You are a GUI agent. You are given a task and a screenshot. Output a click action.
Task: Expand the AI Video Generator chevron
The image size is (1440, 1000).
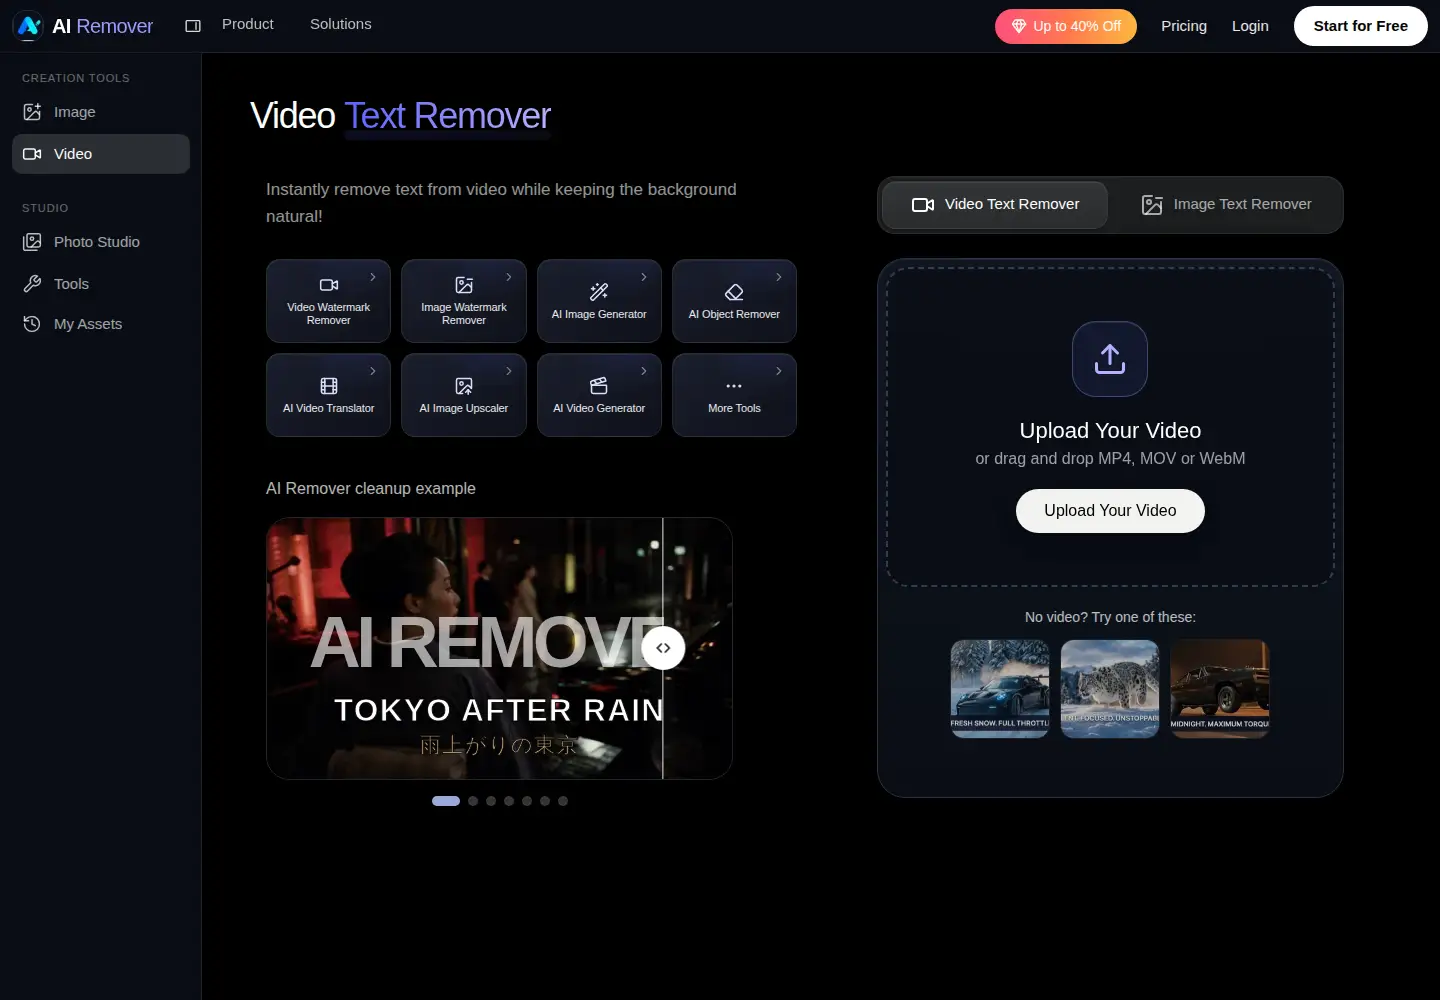click(644, 371)
